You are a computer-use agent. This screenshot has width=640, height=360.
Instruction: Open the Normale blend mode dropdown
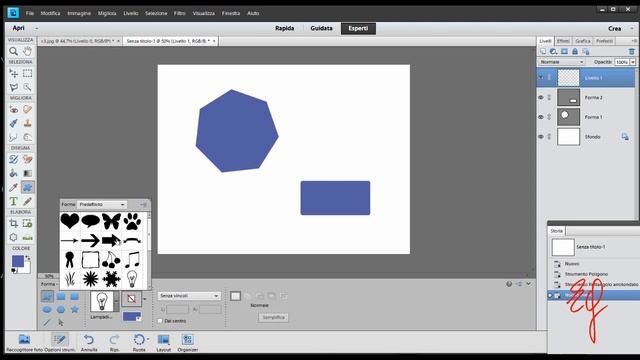[562, 62]
